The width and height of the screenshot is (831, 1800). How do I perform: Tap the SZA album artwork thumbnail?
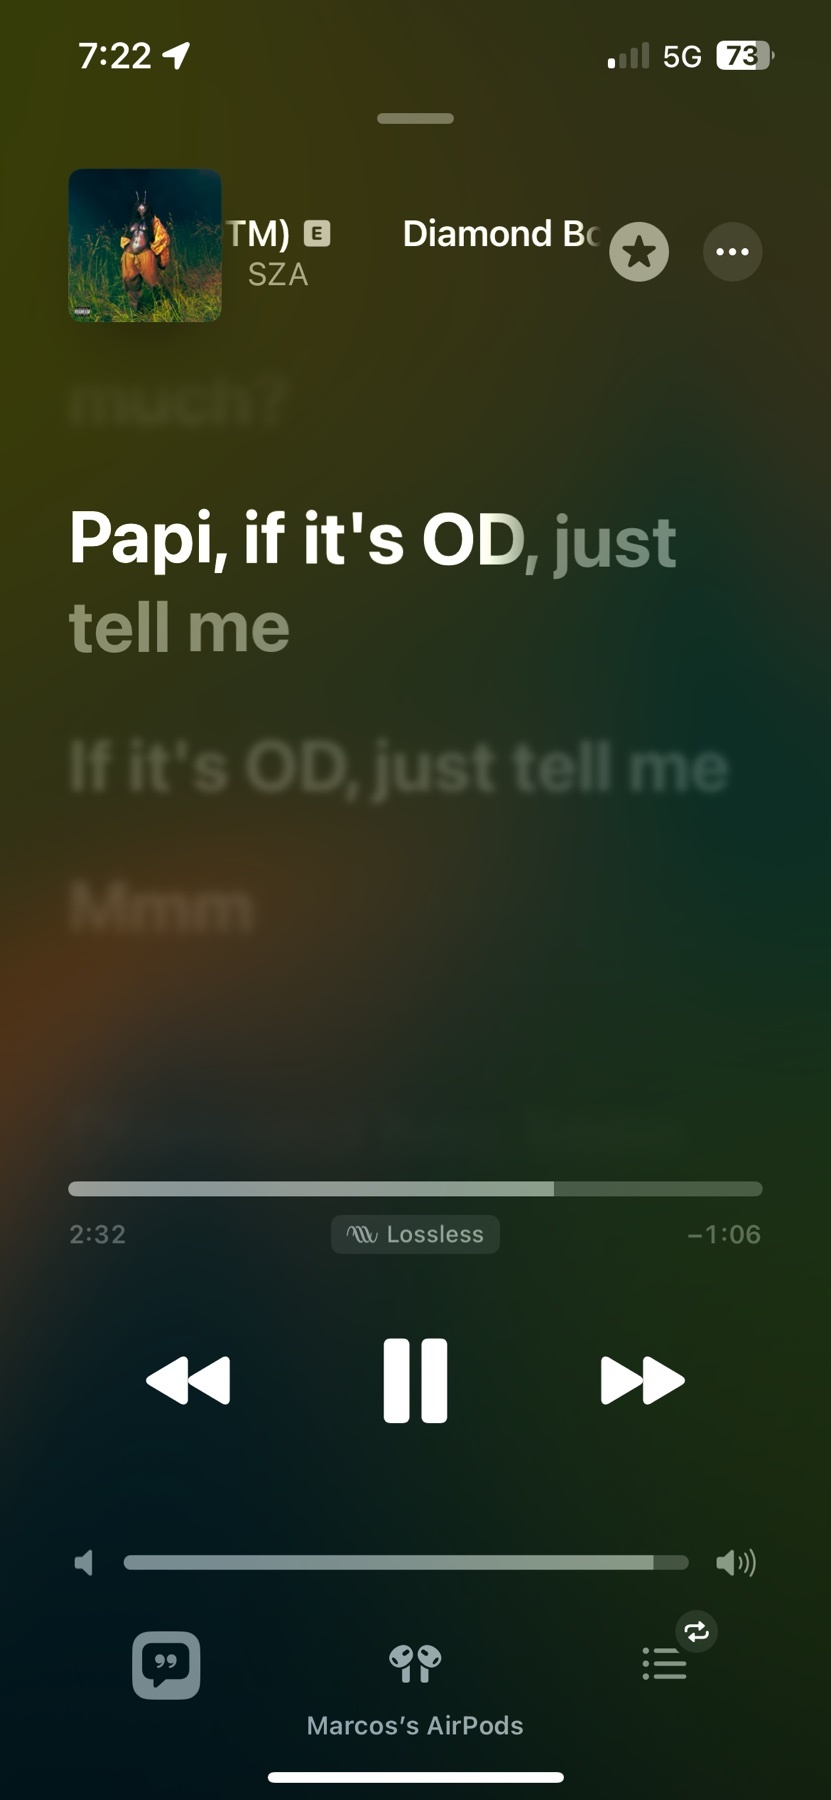click(145, 246)
